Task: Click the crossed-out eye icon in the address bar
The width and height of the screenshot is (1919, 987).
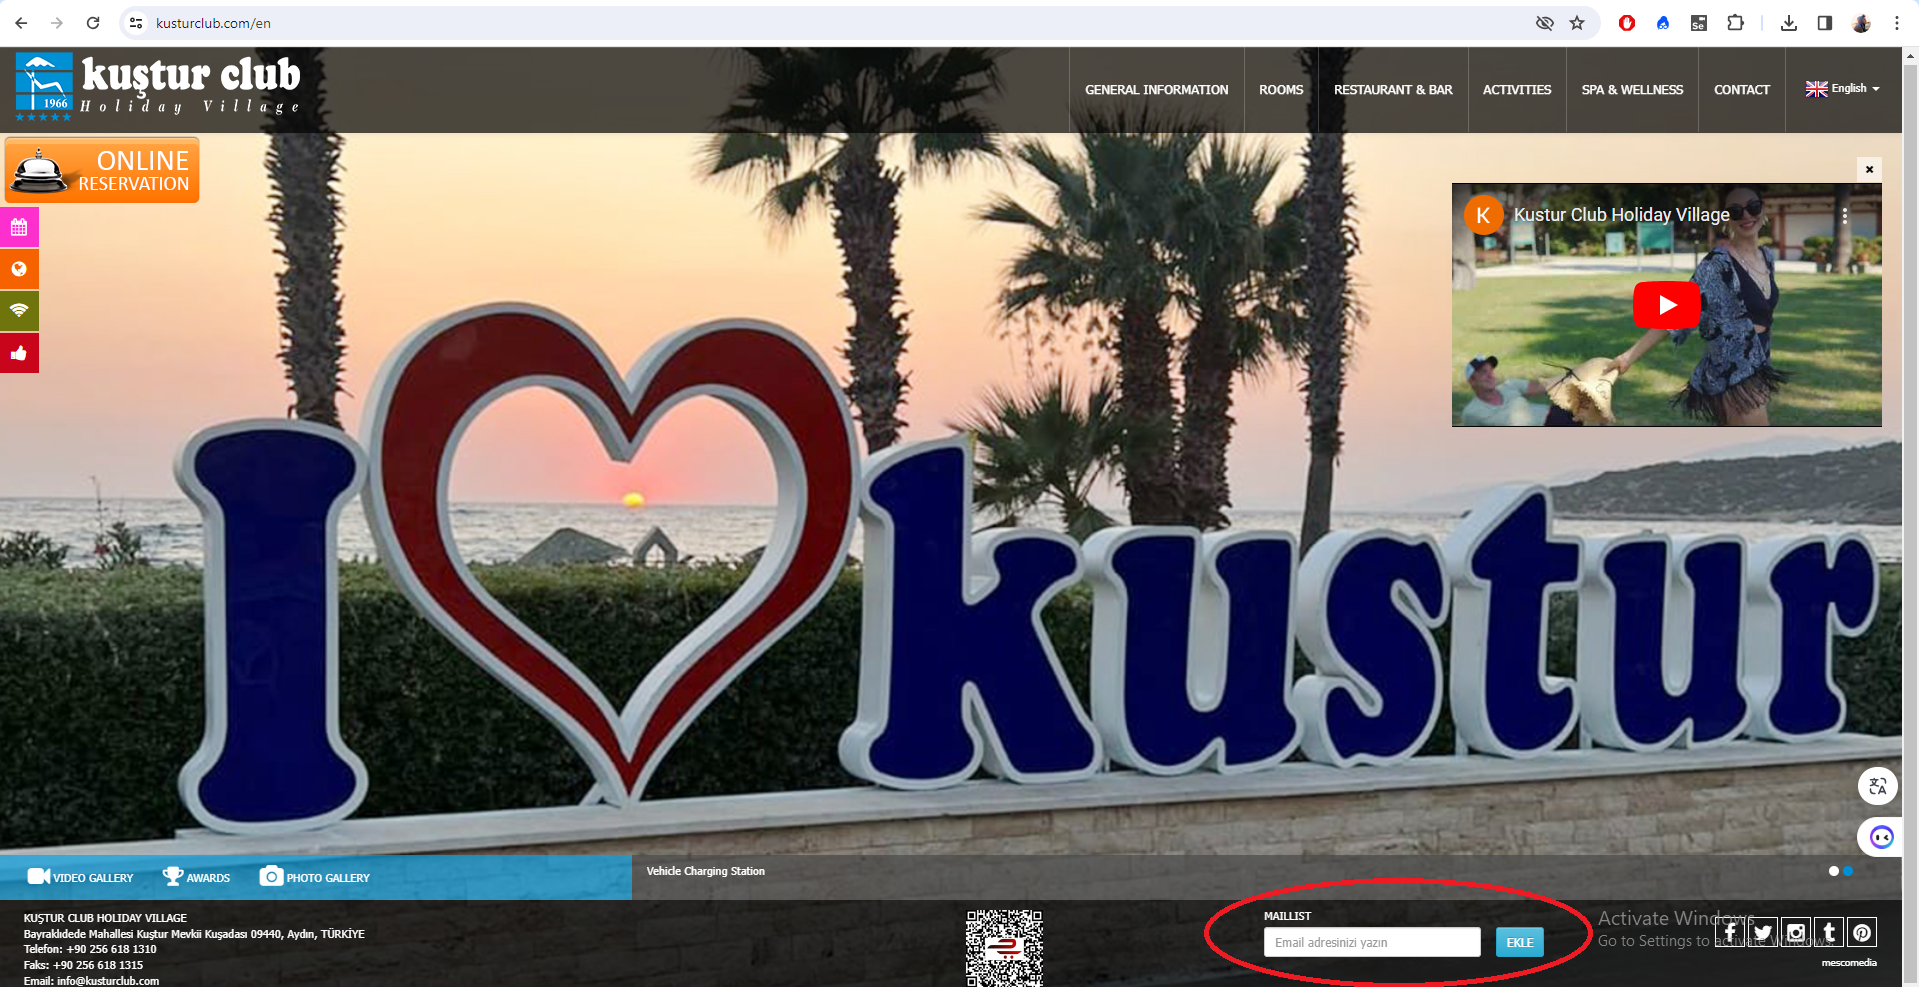Action: click(1545, 23)
